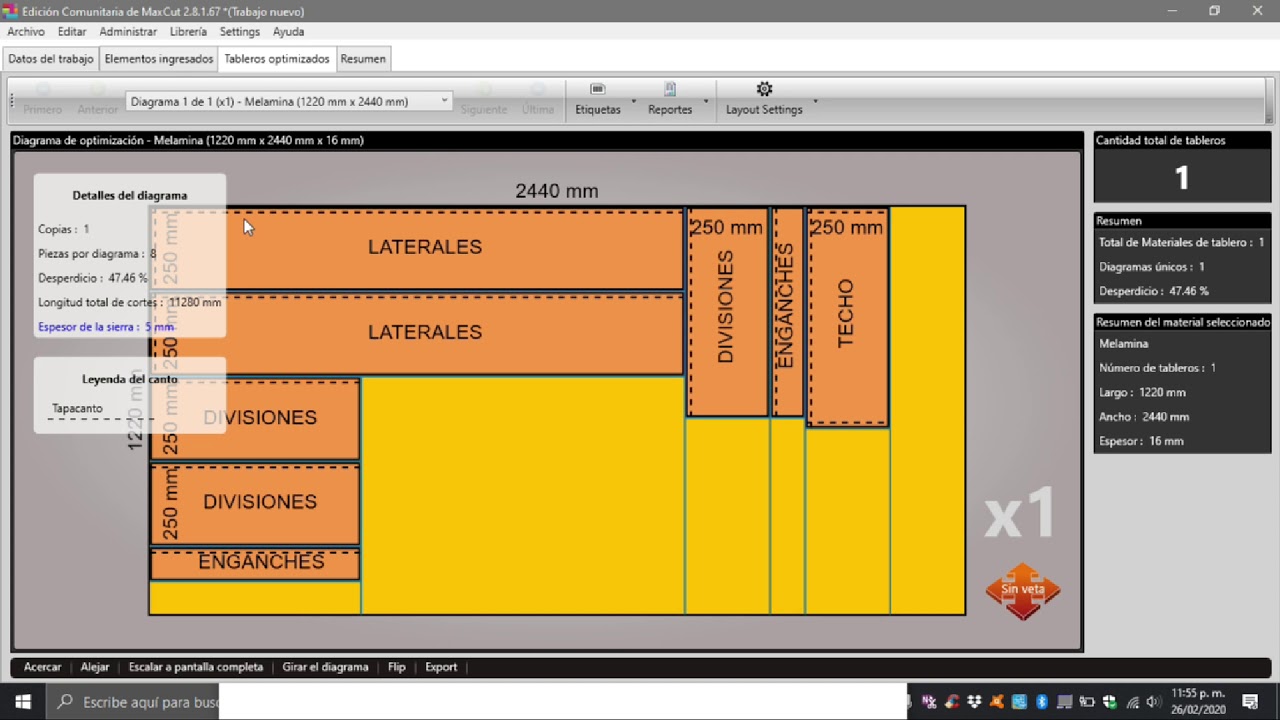Screen dimensions: 1280x720
Task: Click Espesor de la sierra link
Action: click(105, 327)
